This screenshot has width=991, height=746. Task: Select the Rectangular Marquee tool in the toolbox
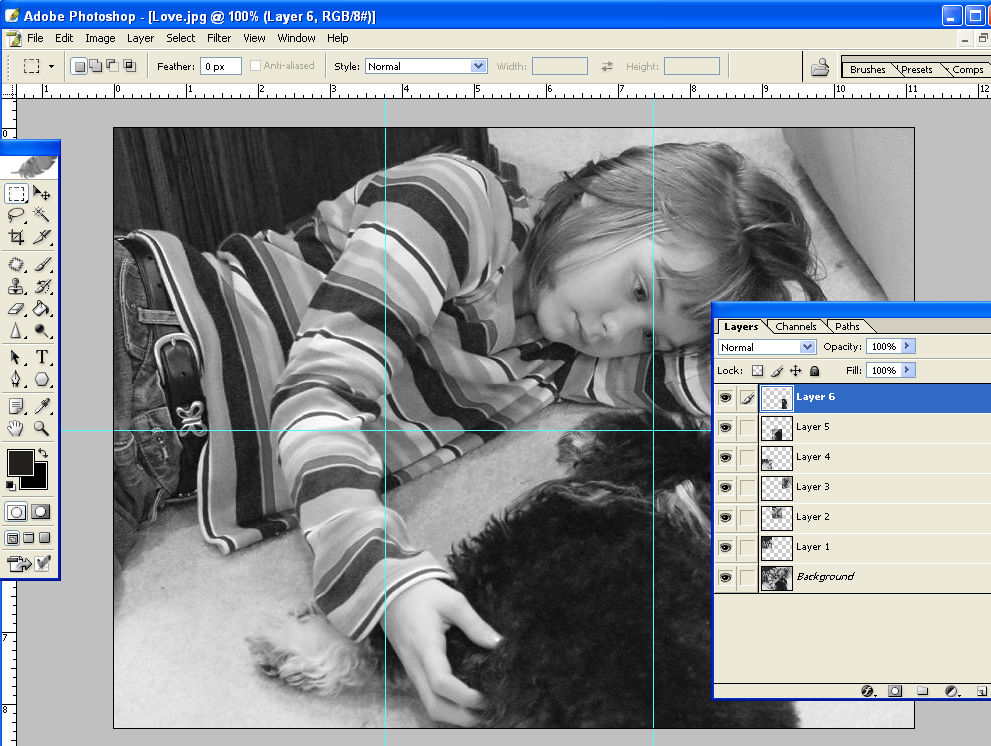click(x=16, y=193)
